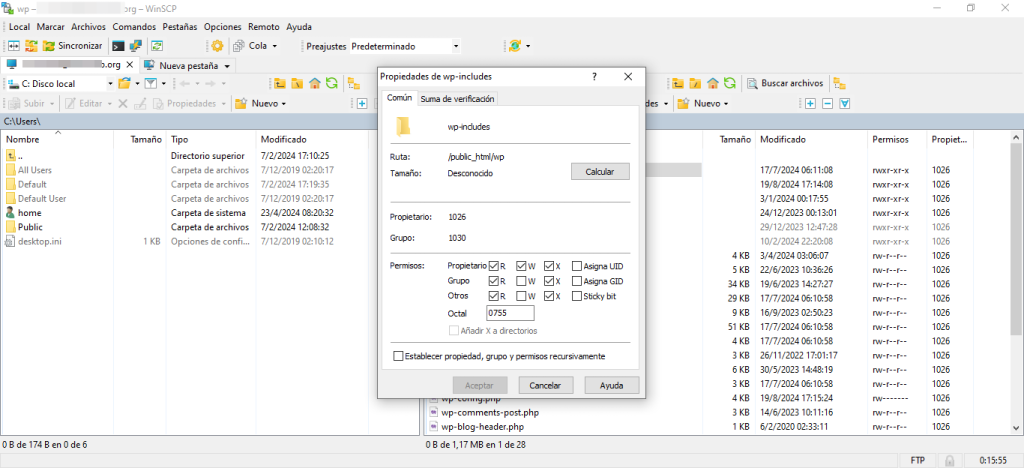Image resolution: width=1024 pixels, height=468 pixels.
Task: Go to local home directory icon
Action: click(x=314, y=84)
